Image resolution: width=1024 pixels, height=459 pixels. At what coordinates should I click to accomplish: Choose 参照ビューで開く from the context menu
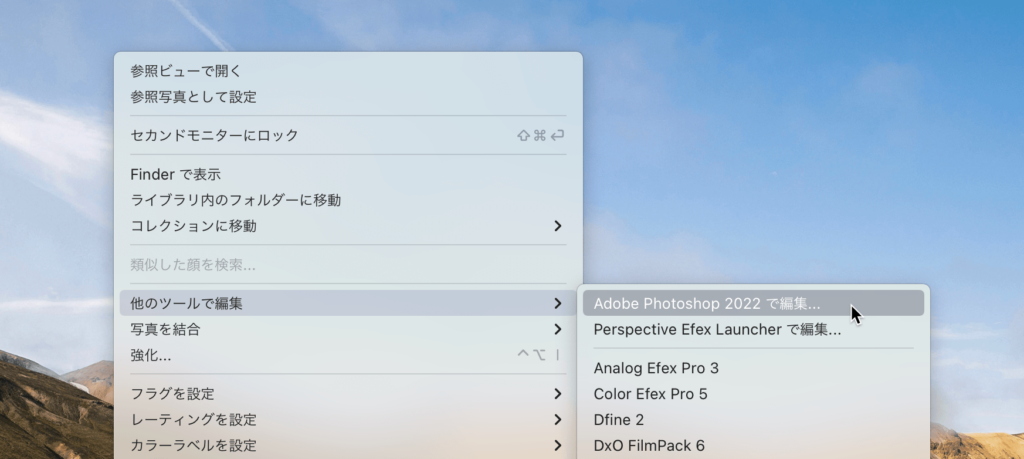[348, 71]
